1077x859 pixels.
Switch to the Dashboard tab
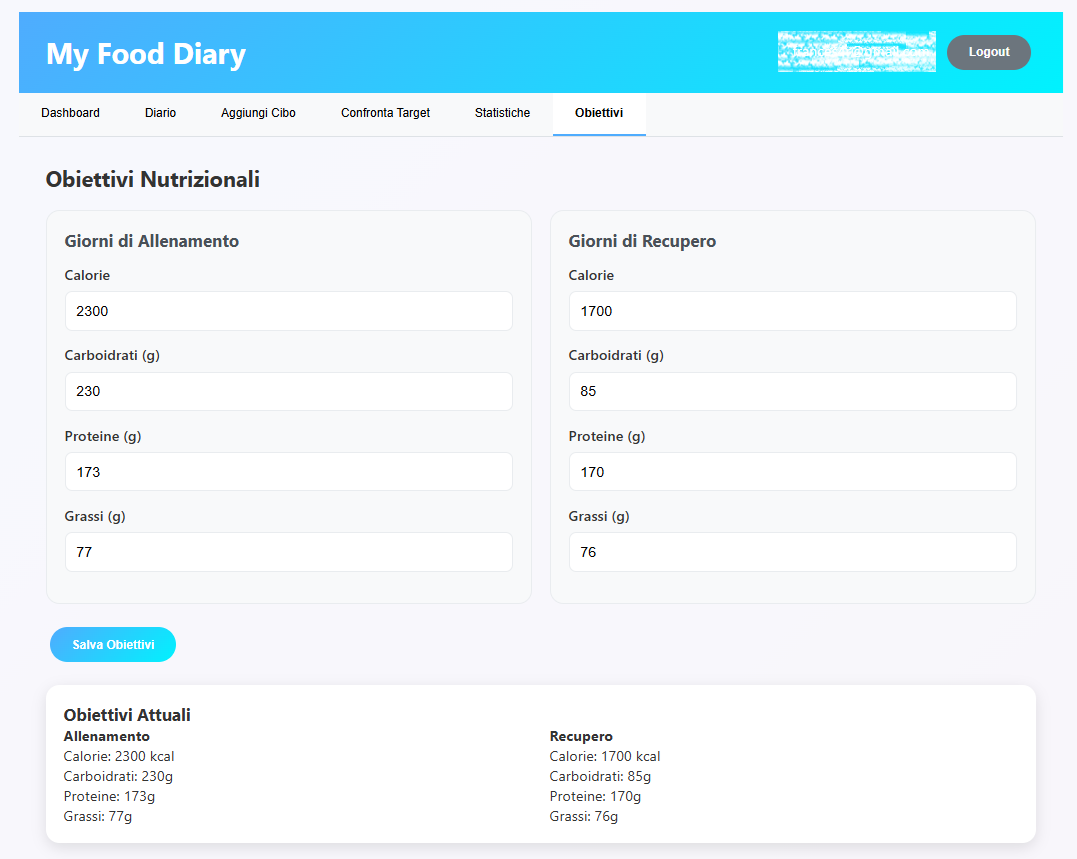[70, 113]
